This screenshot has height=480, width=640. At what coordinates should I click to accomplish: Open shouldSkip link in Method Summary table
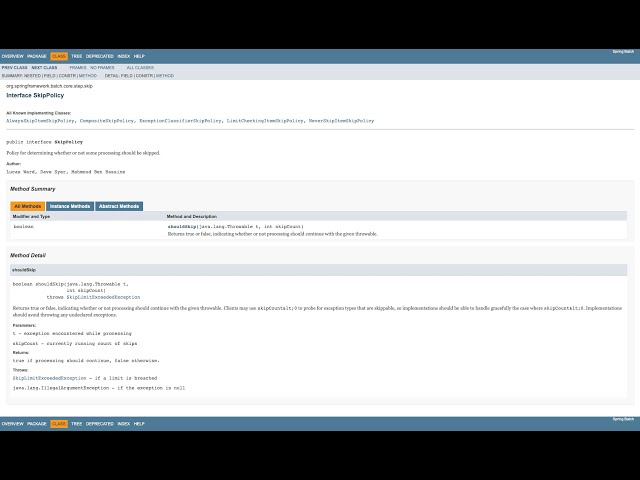(x=182, y=227)
